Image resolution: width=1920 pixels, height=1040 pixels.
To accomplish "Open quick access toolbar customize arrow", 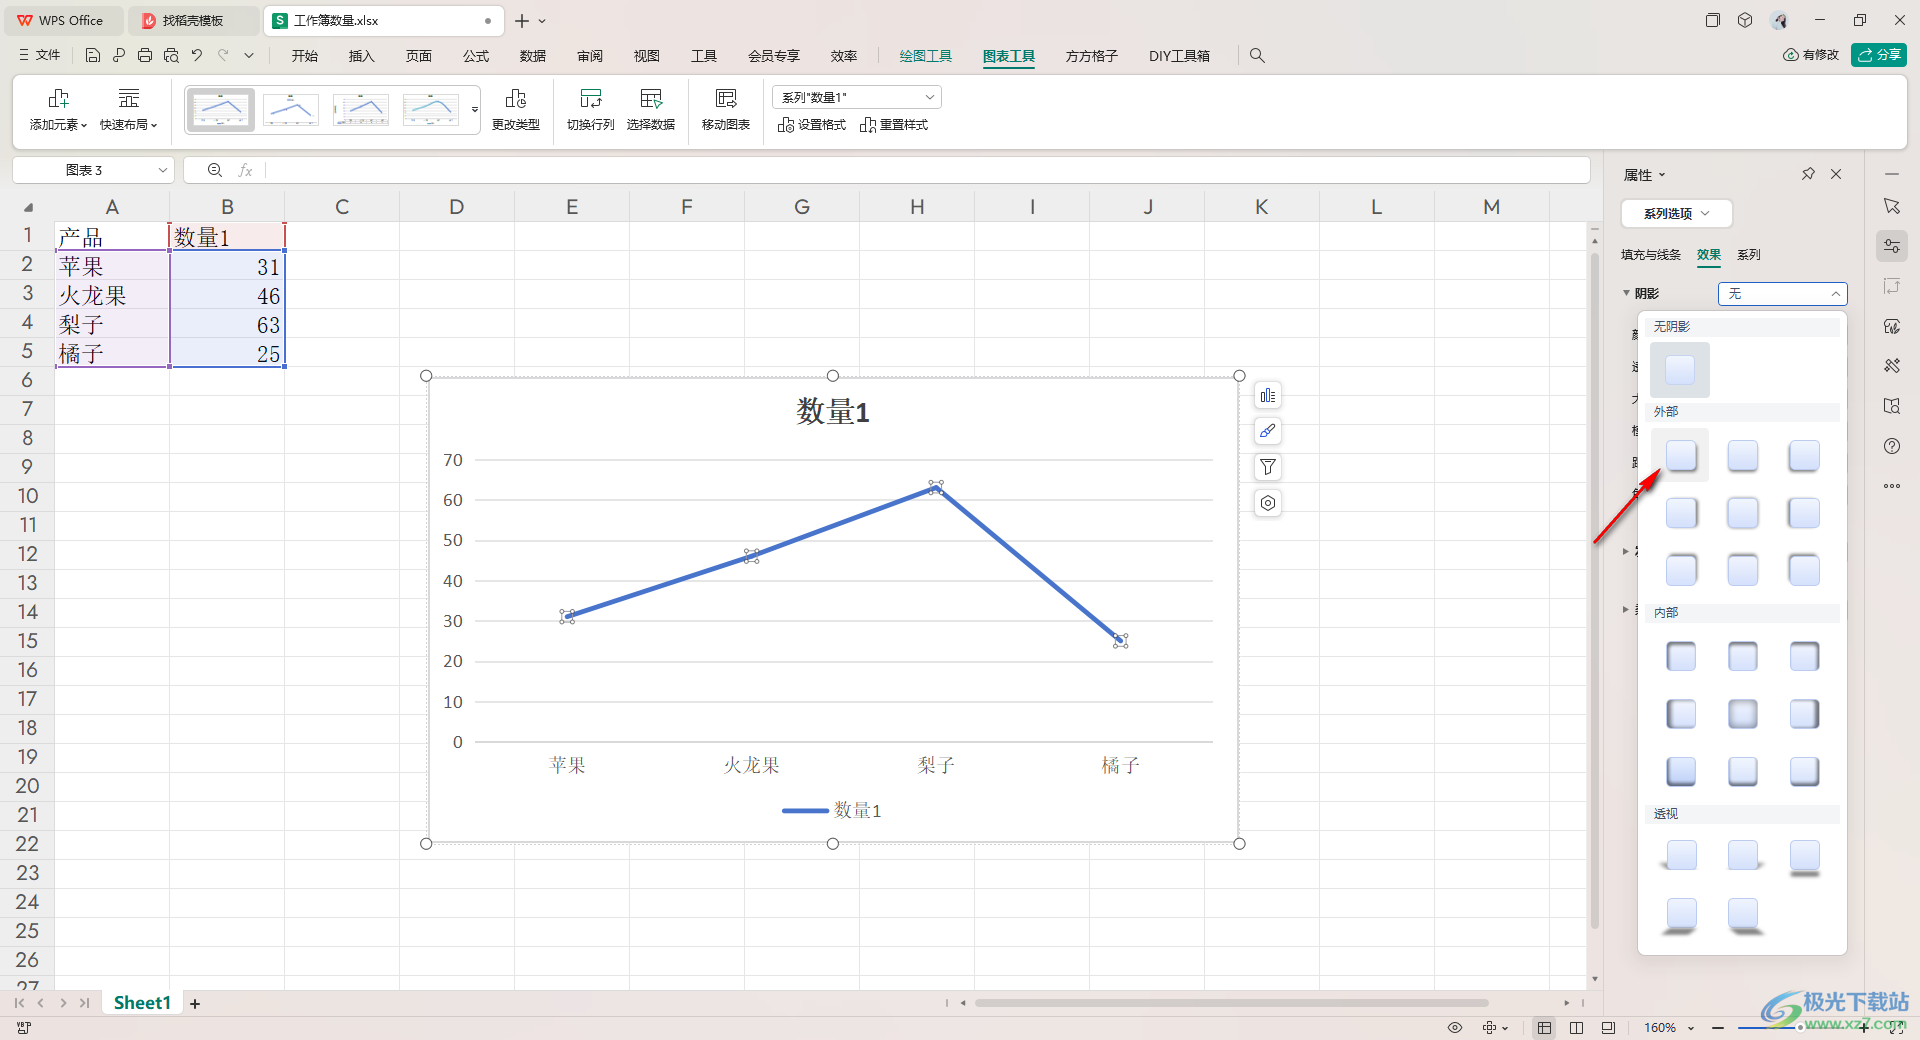I will click(x=249, y=56).
